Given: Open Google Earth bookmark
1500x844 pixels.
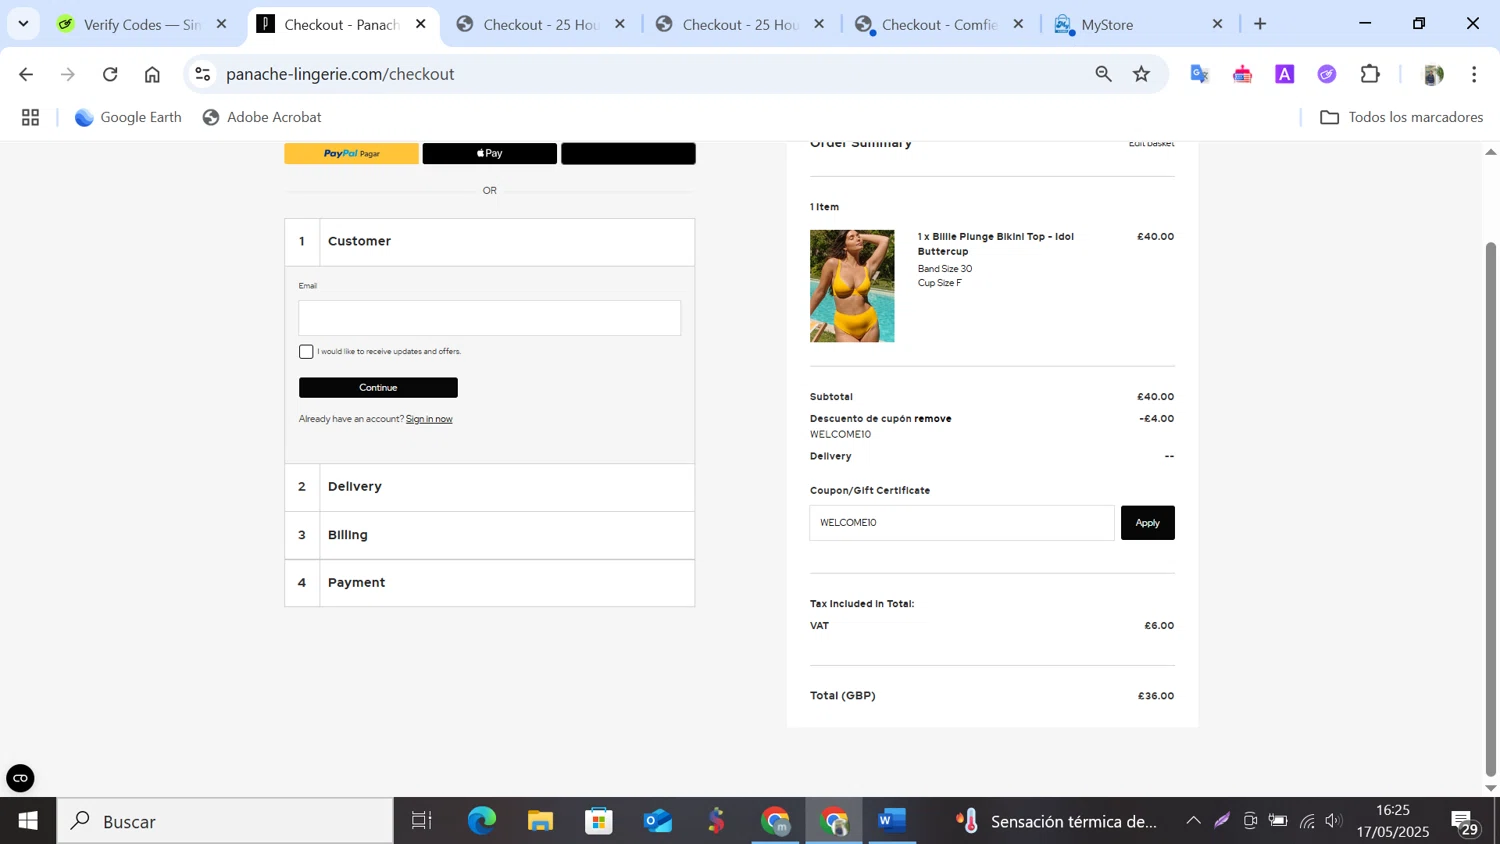Looking at the screenshot, I should [128, 117].
